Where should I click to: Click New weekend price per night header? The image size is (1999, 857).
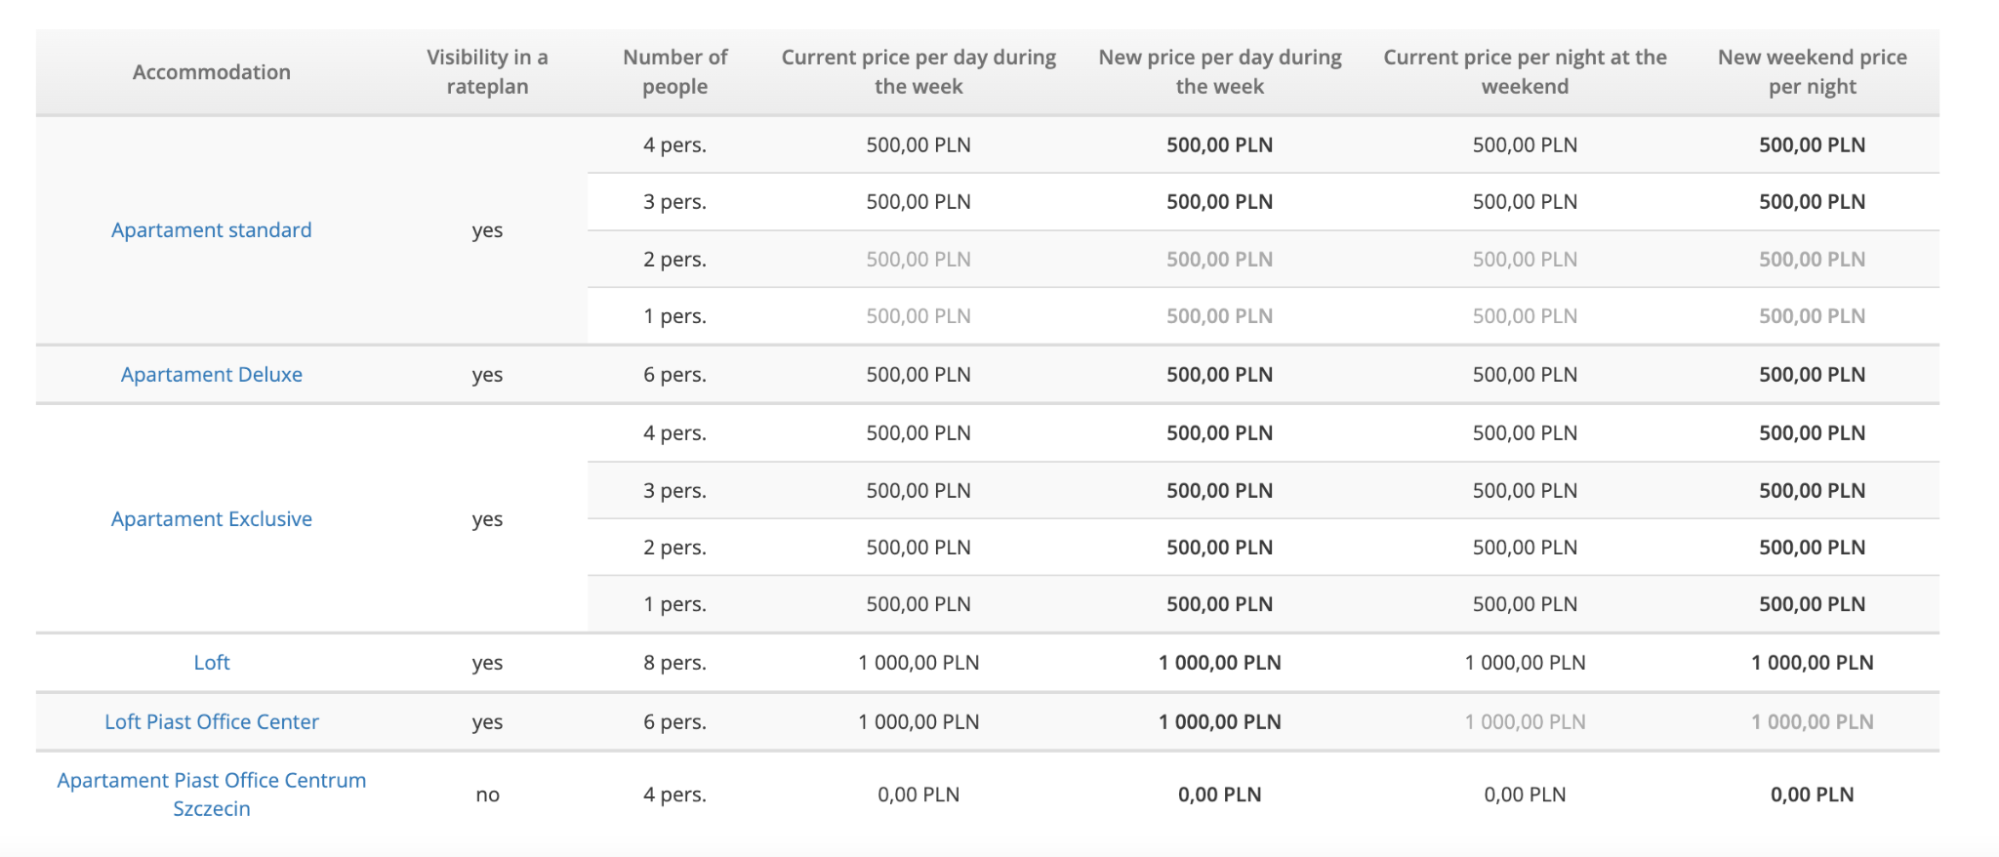point(1811,72)
